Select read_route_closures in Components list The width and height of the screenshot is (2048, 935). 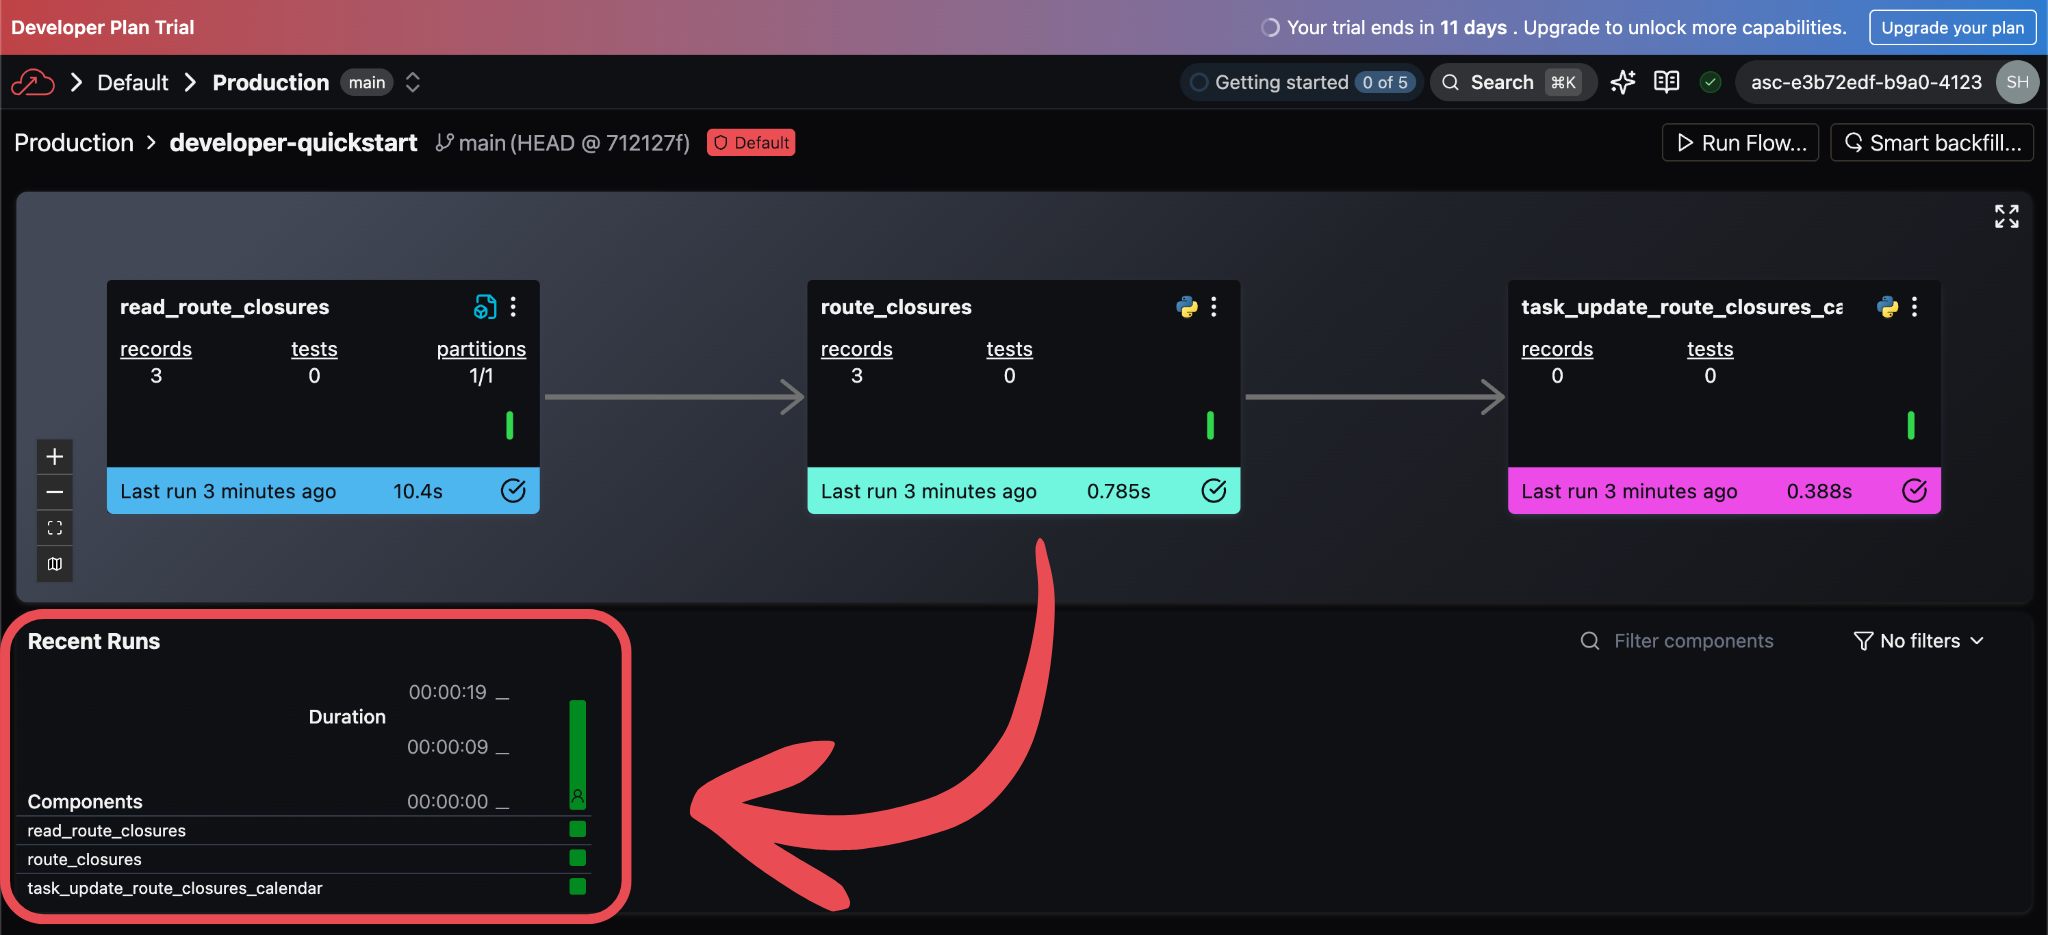click(x=107, y=831)
